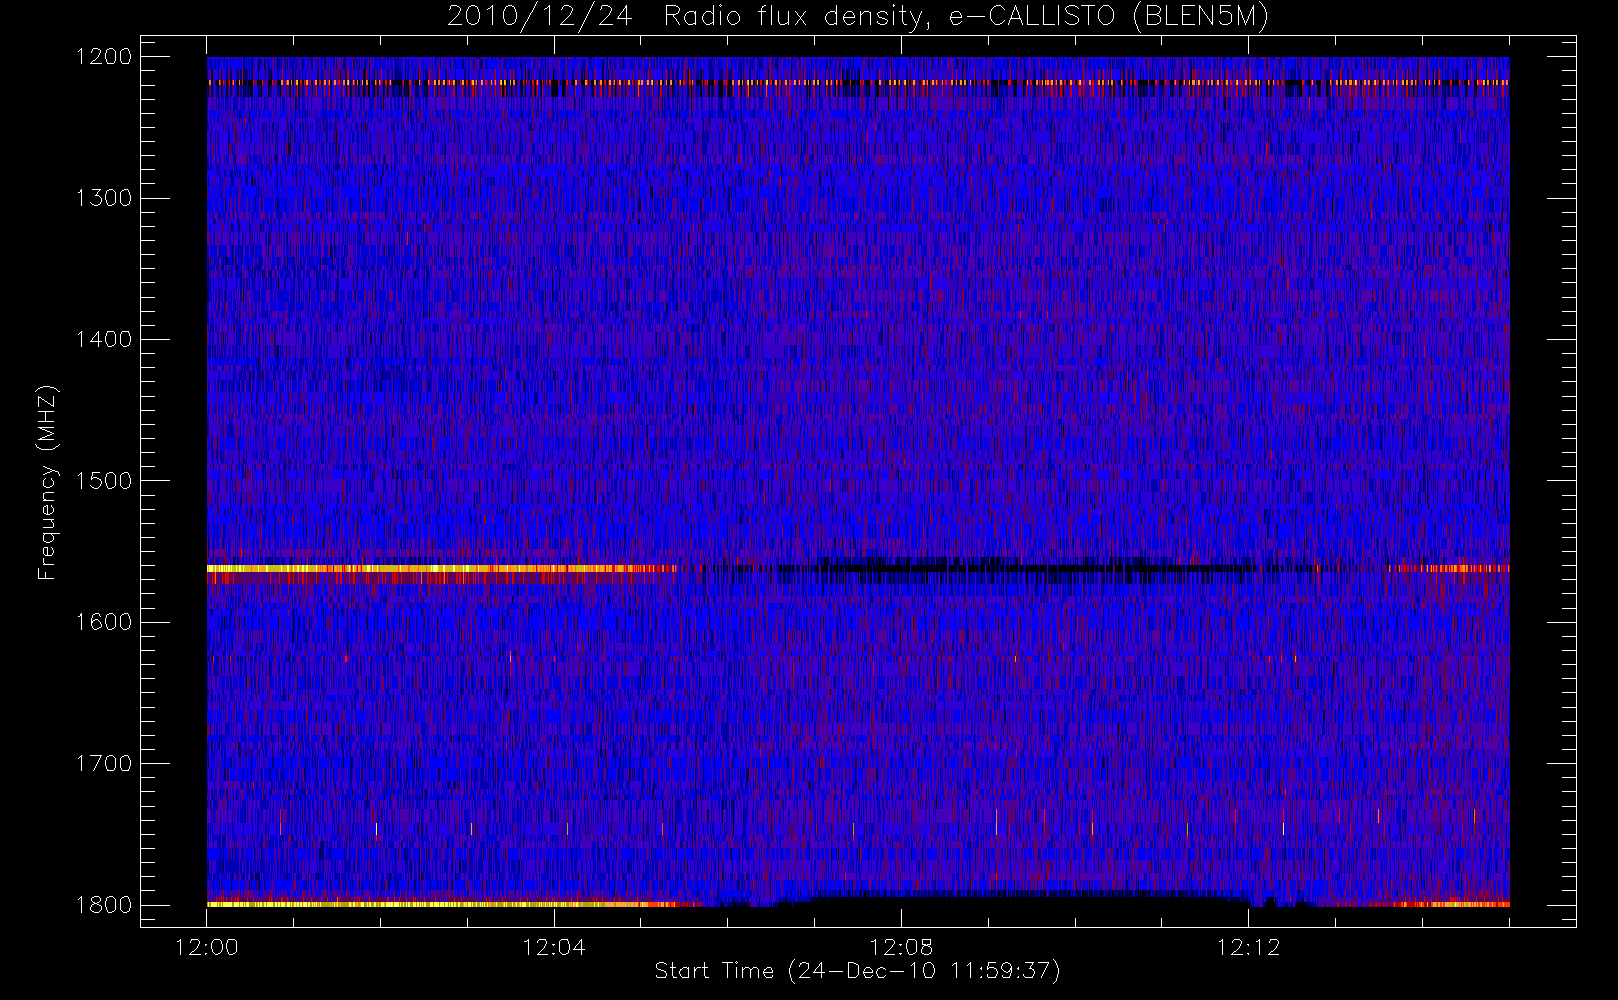Click the 'Frequency (MHZ)' y-axis label

pos(47,482)
